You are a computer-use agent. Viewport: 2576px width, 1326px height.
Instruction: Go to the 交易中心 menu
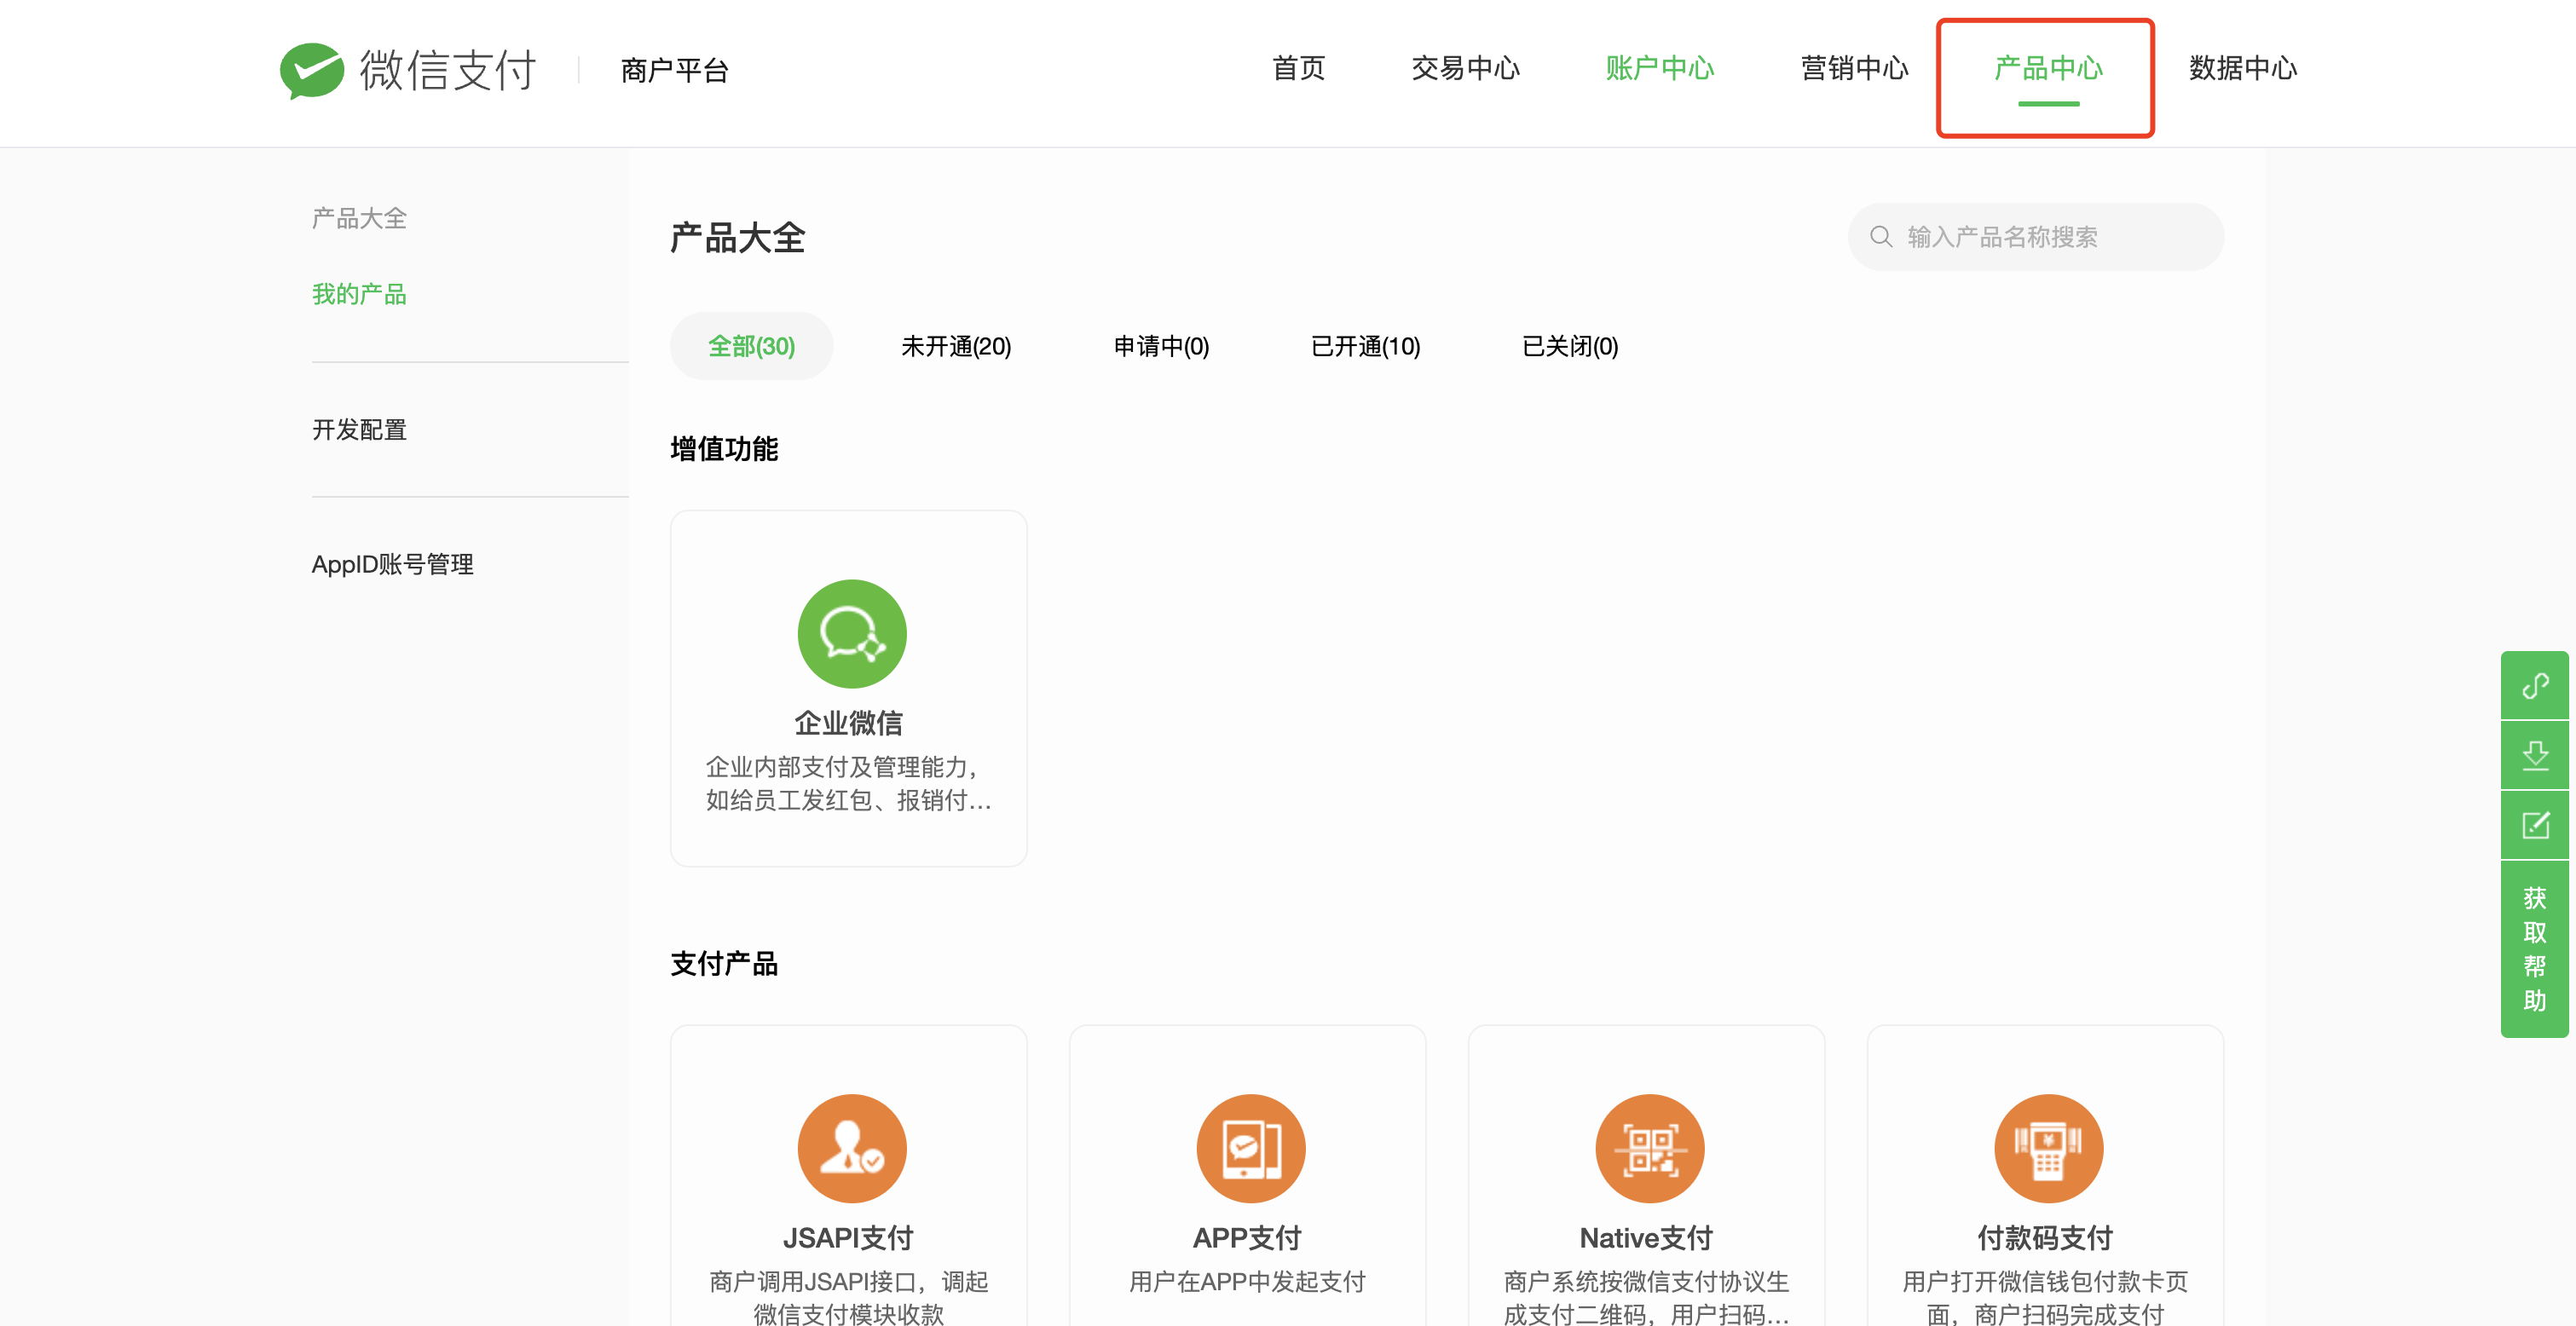(x=1465, y=68)
